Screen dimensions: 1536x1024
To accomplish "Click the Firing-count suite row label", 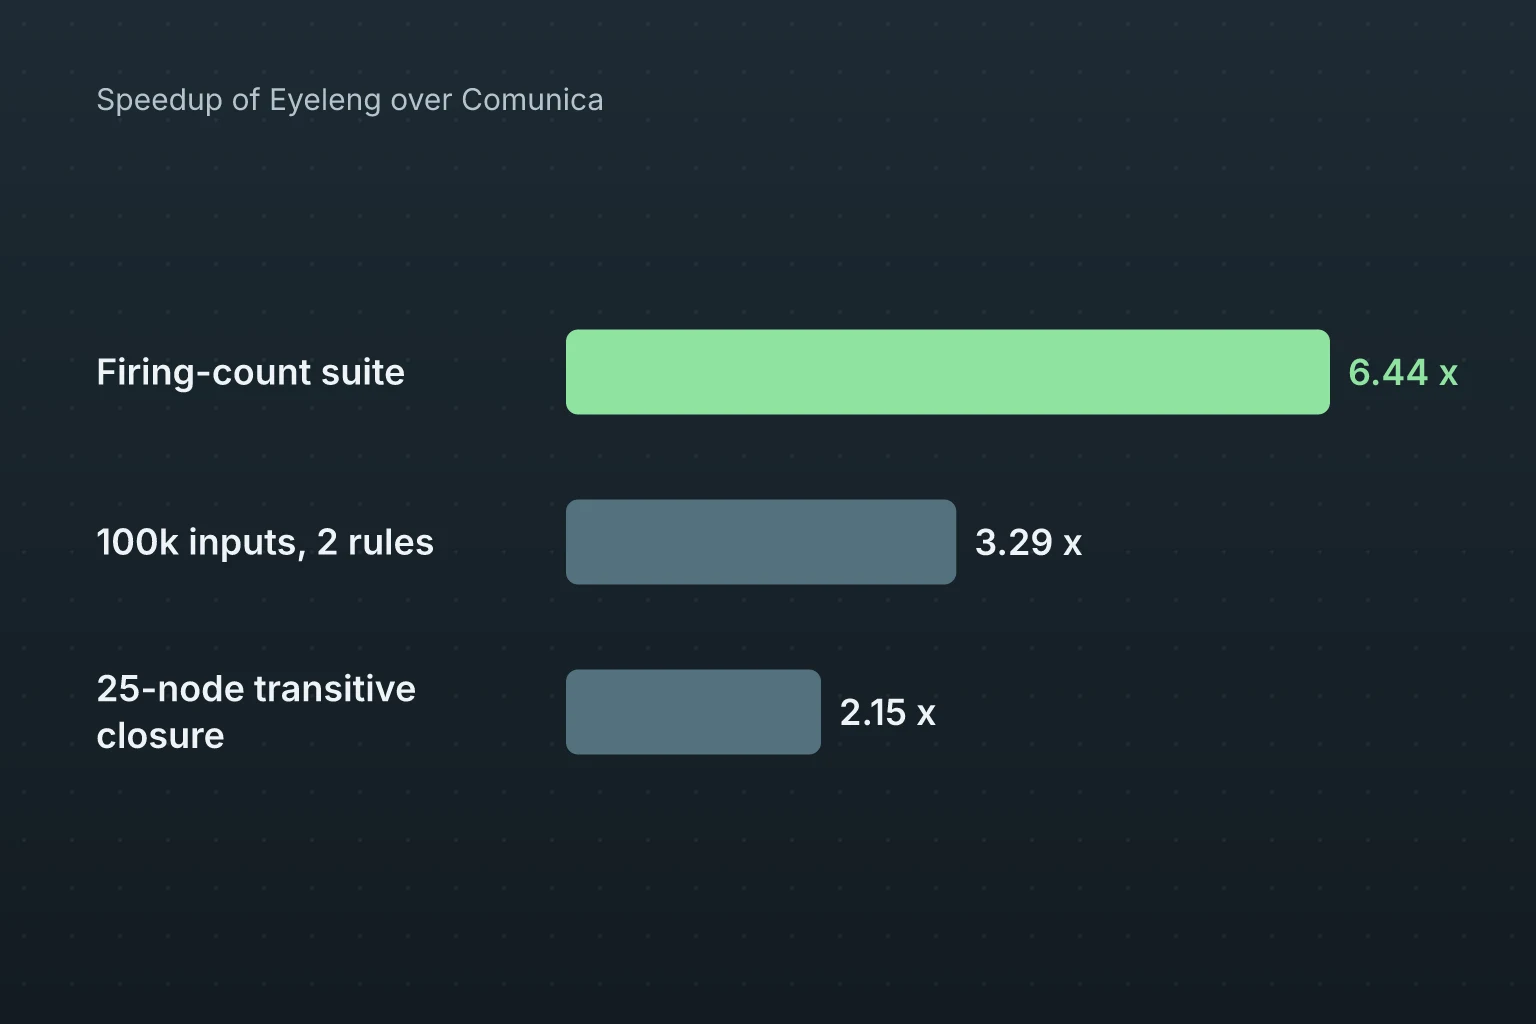I will (251, 372).
